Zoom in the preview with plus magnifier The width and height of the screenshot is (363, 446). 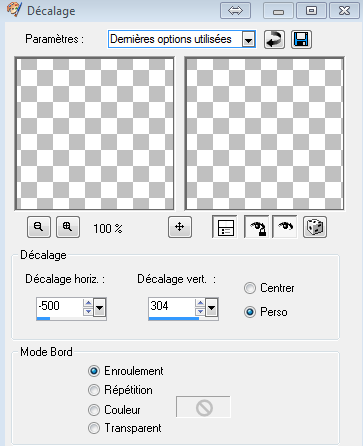(x=68, y=227)
